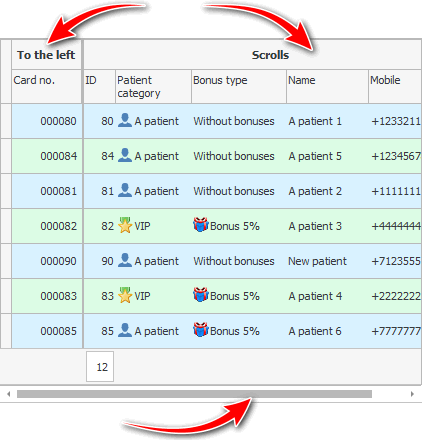Click the right scrollbar arrow
Image resolution: width=422 pixels, height=440 pixels.
412,394
